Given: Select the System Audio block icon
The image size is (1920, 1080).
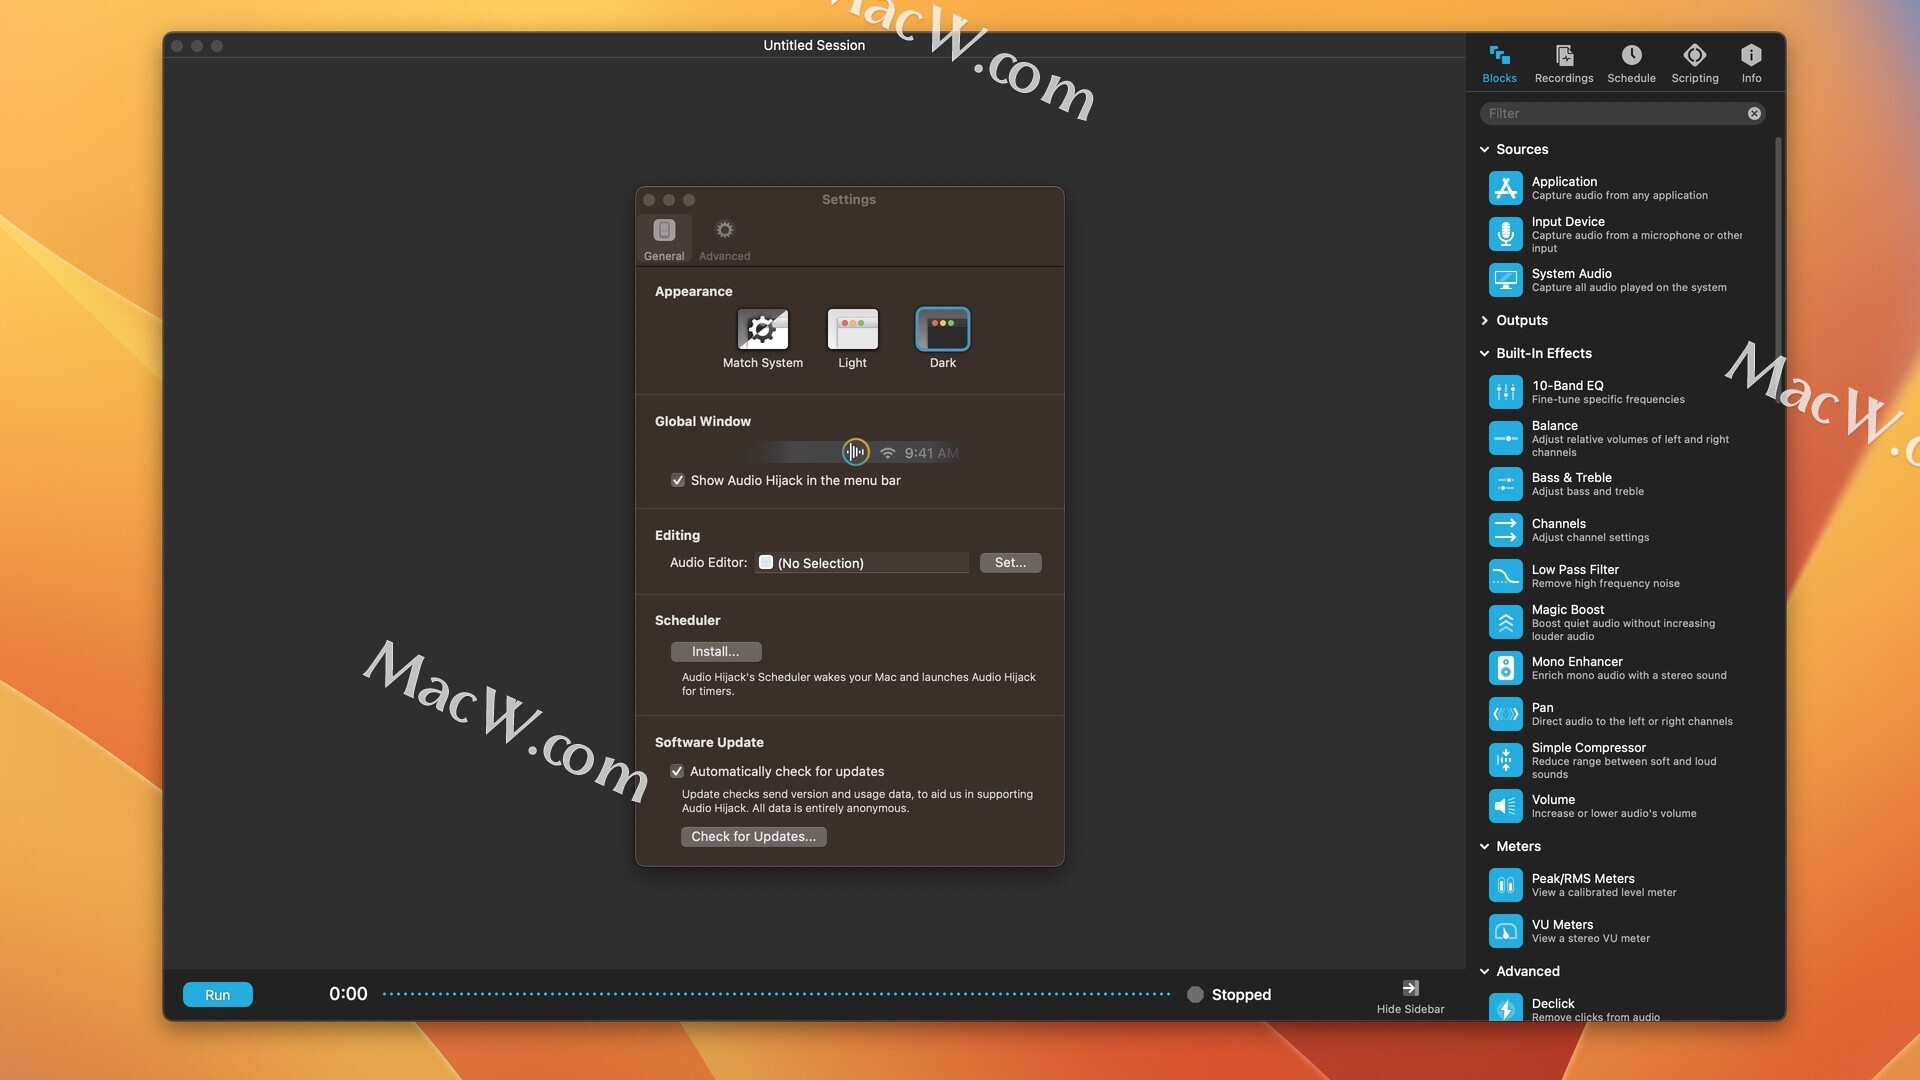Looking at the screenshot, I should (1505, 280).
